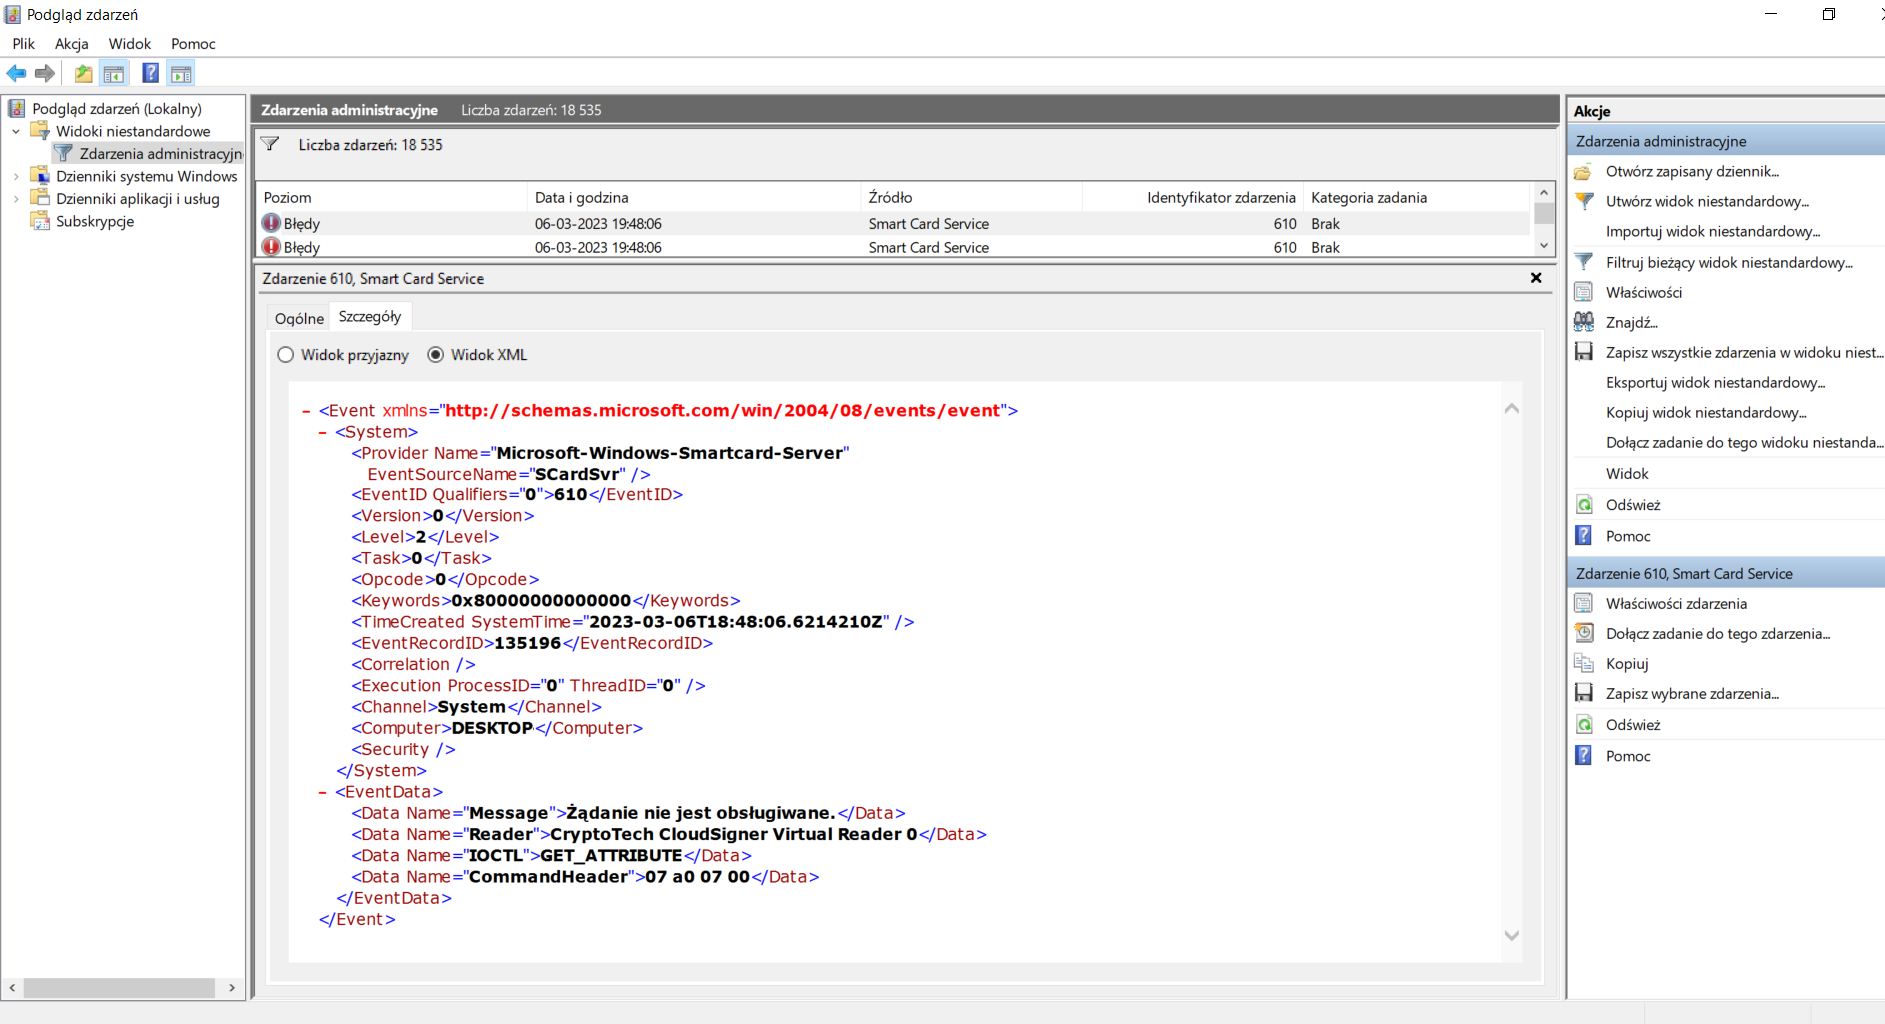Go forward with the toolbar right arrow
Image resolution: width=1885 pixels, height=1024 pixels.
[44, 73]
